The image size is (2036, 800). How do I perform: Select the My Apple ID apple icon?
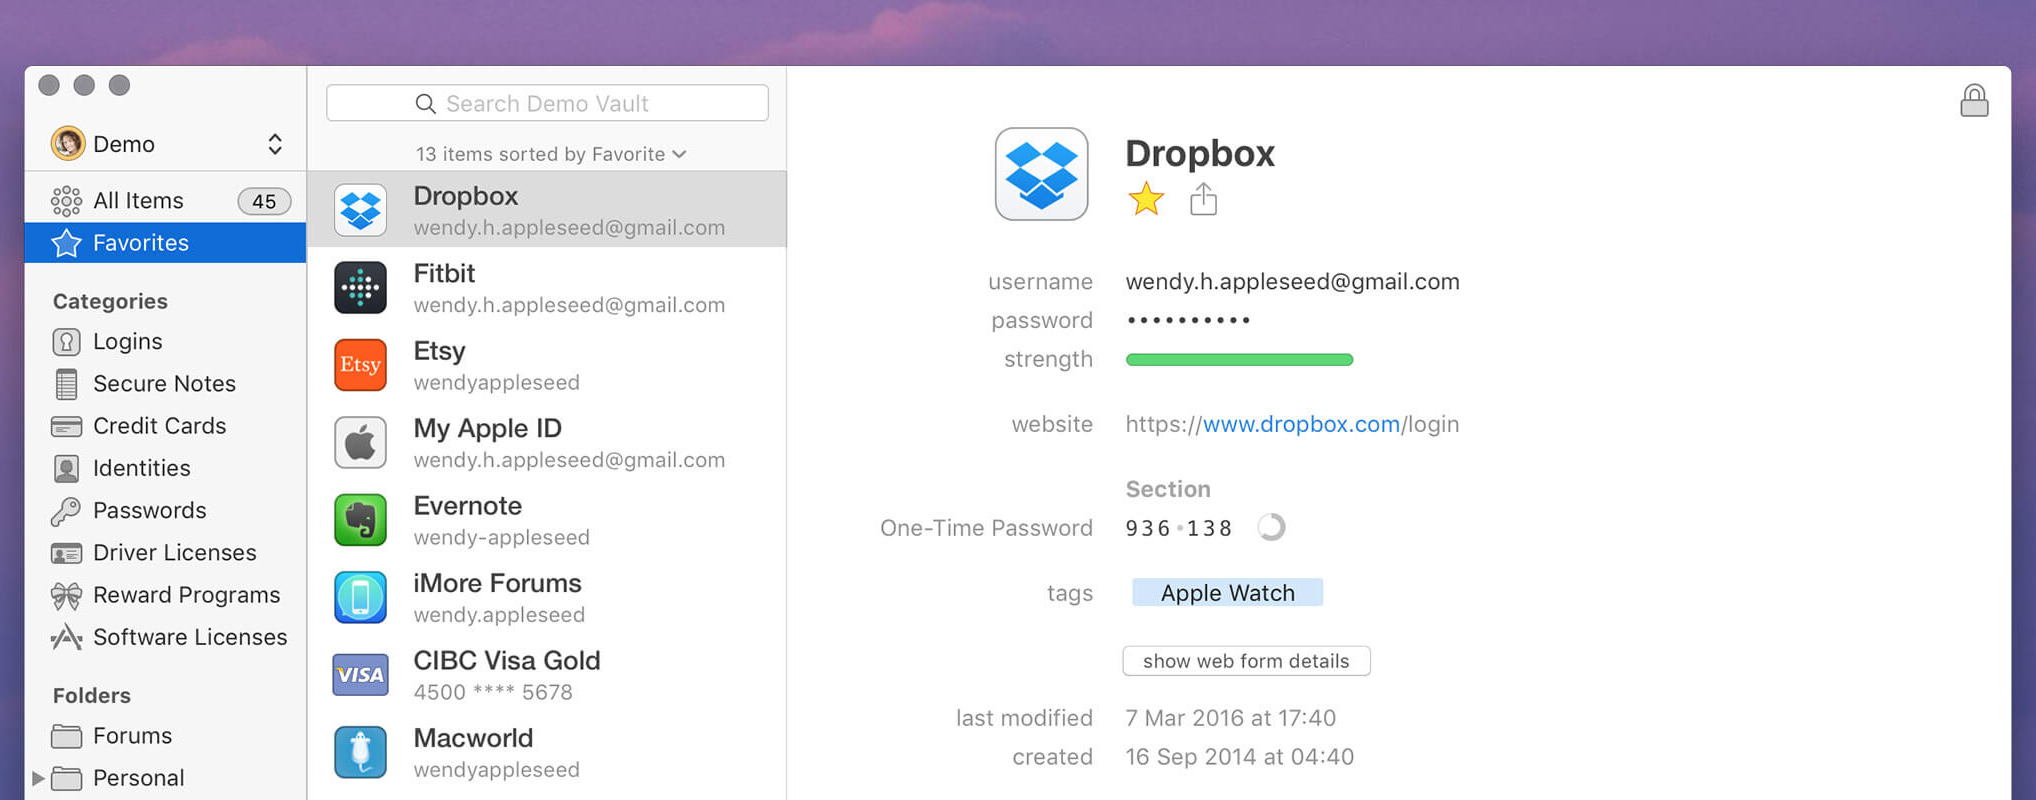[360, 442]
